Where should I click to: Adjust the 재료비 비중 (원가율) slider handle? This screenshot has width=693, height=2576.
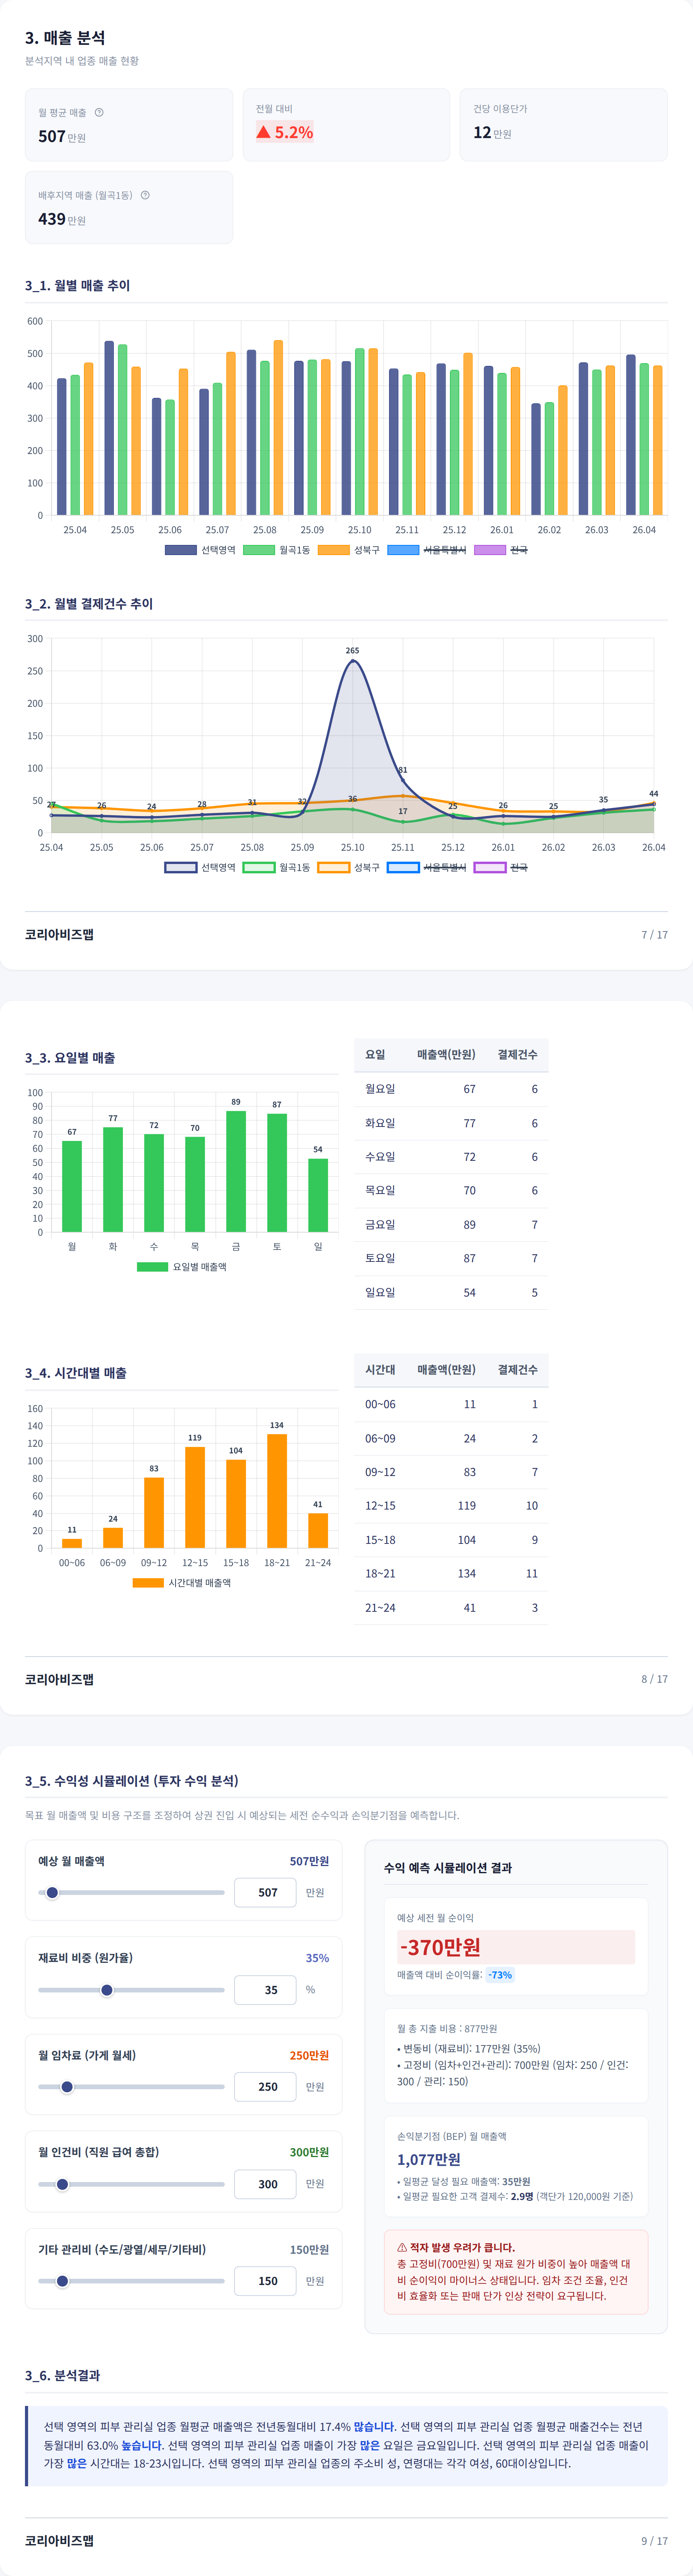[x=107, y=1990]
